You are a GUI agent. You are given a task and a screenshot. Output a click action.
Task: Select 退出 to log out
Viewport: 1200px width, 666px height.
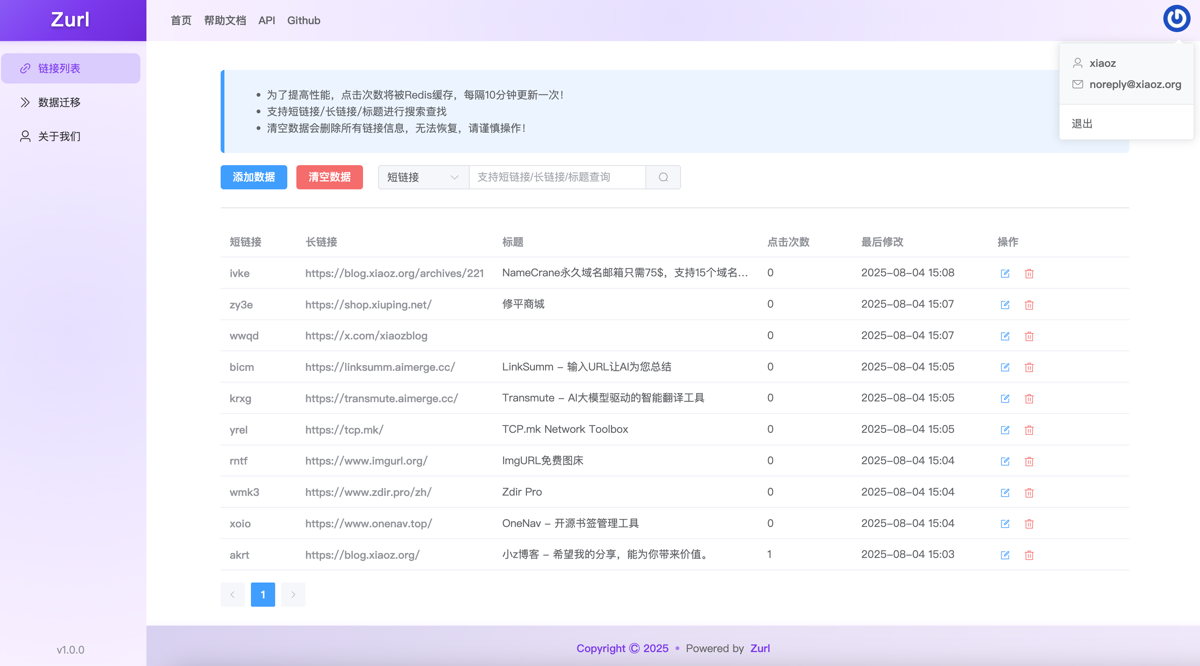1081,123
